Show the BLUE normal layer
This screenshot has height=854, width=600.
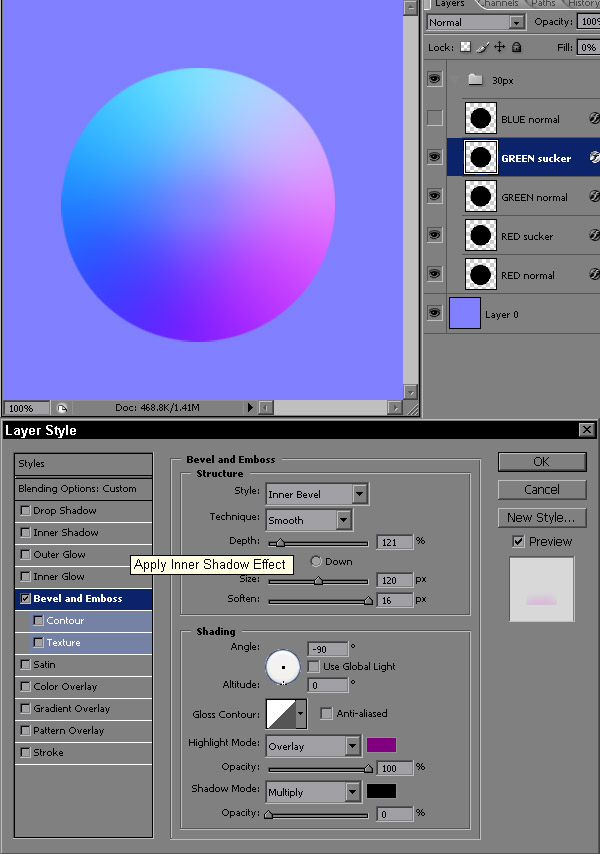point(434,118)
